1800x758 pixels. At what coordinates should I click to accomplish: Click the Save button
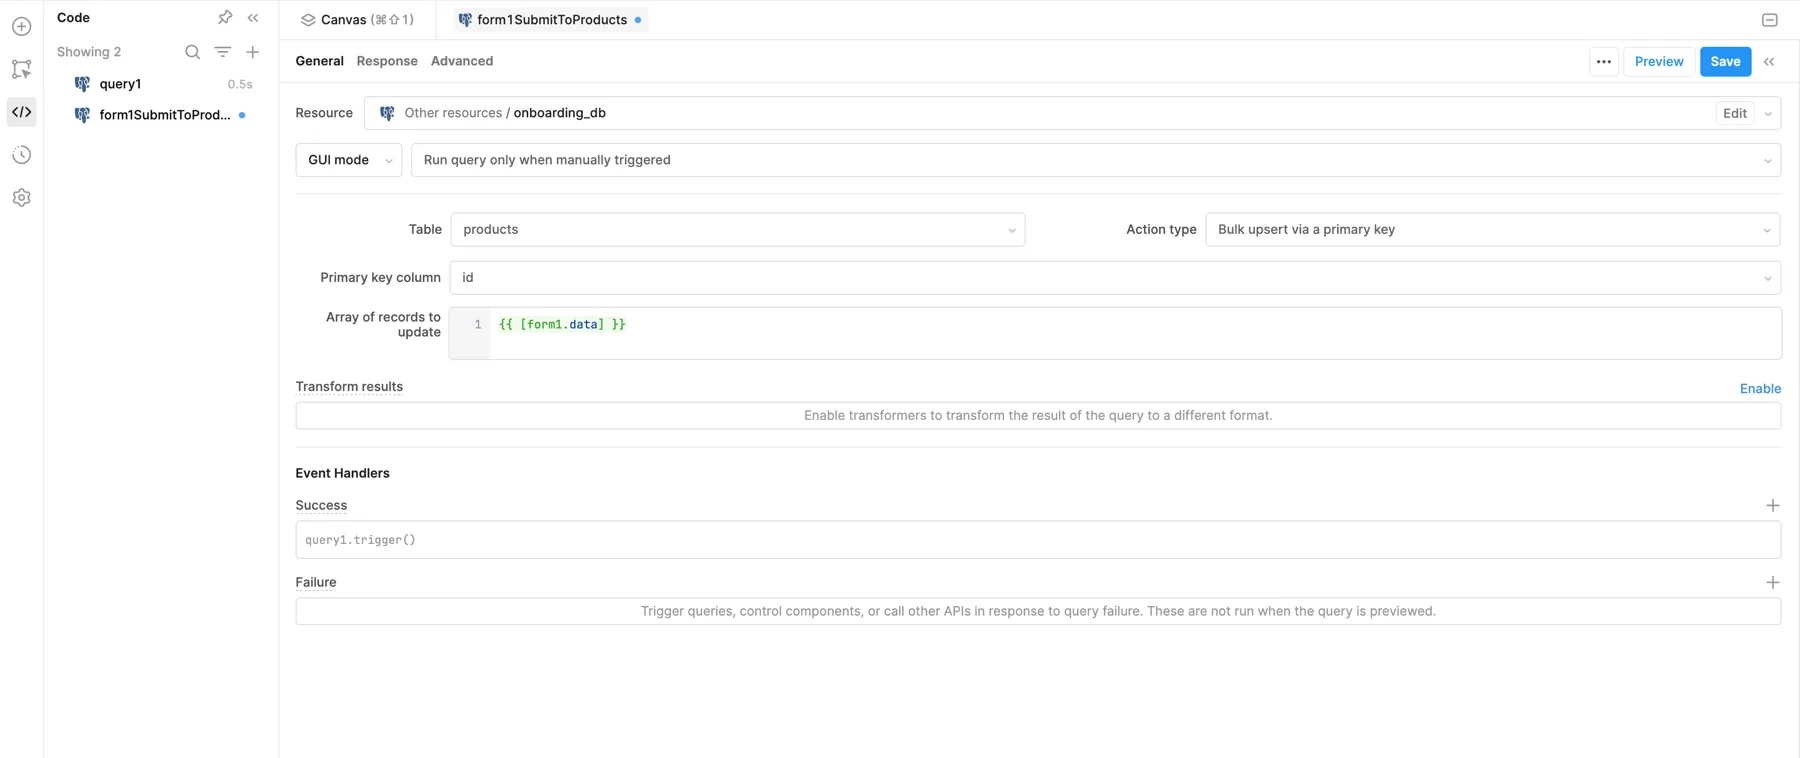tap(1725, 61)
